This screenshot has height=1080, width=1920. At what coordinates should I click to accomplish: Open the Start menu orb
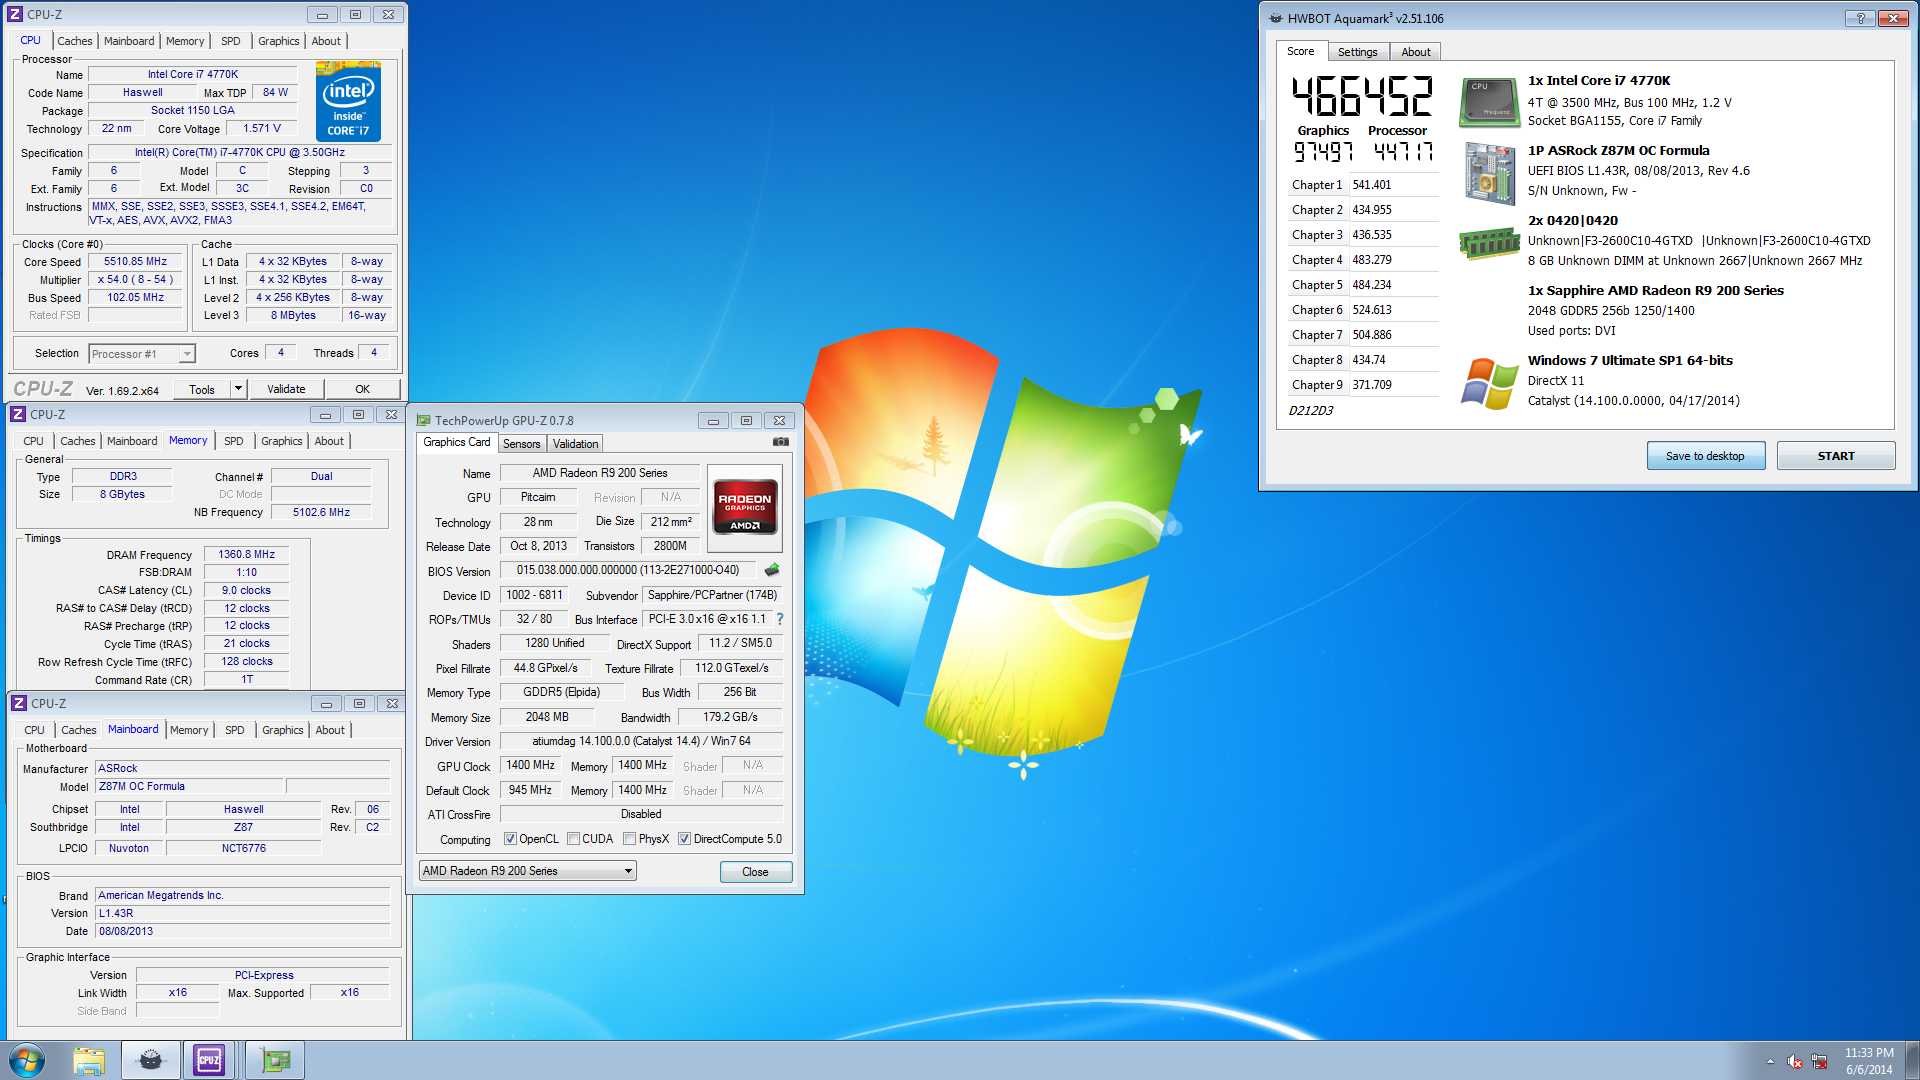(27, 1060)
